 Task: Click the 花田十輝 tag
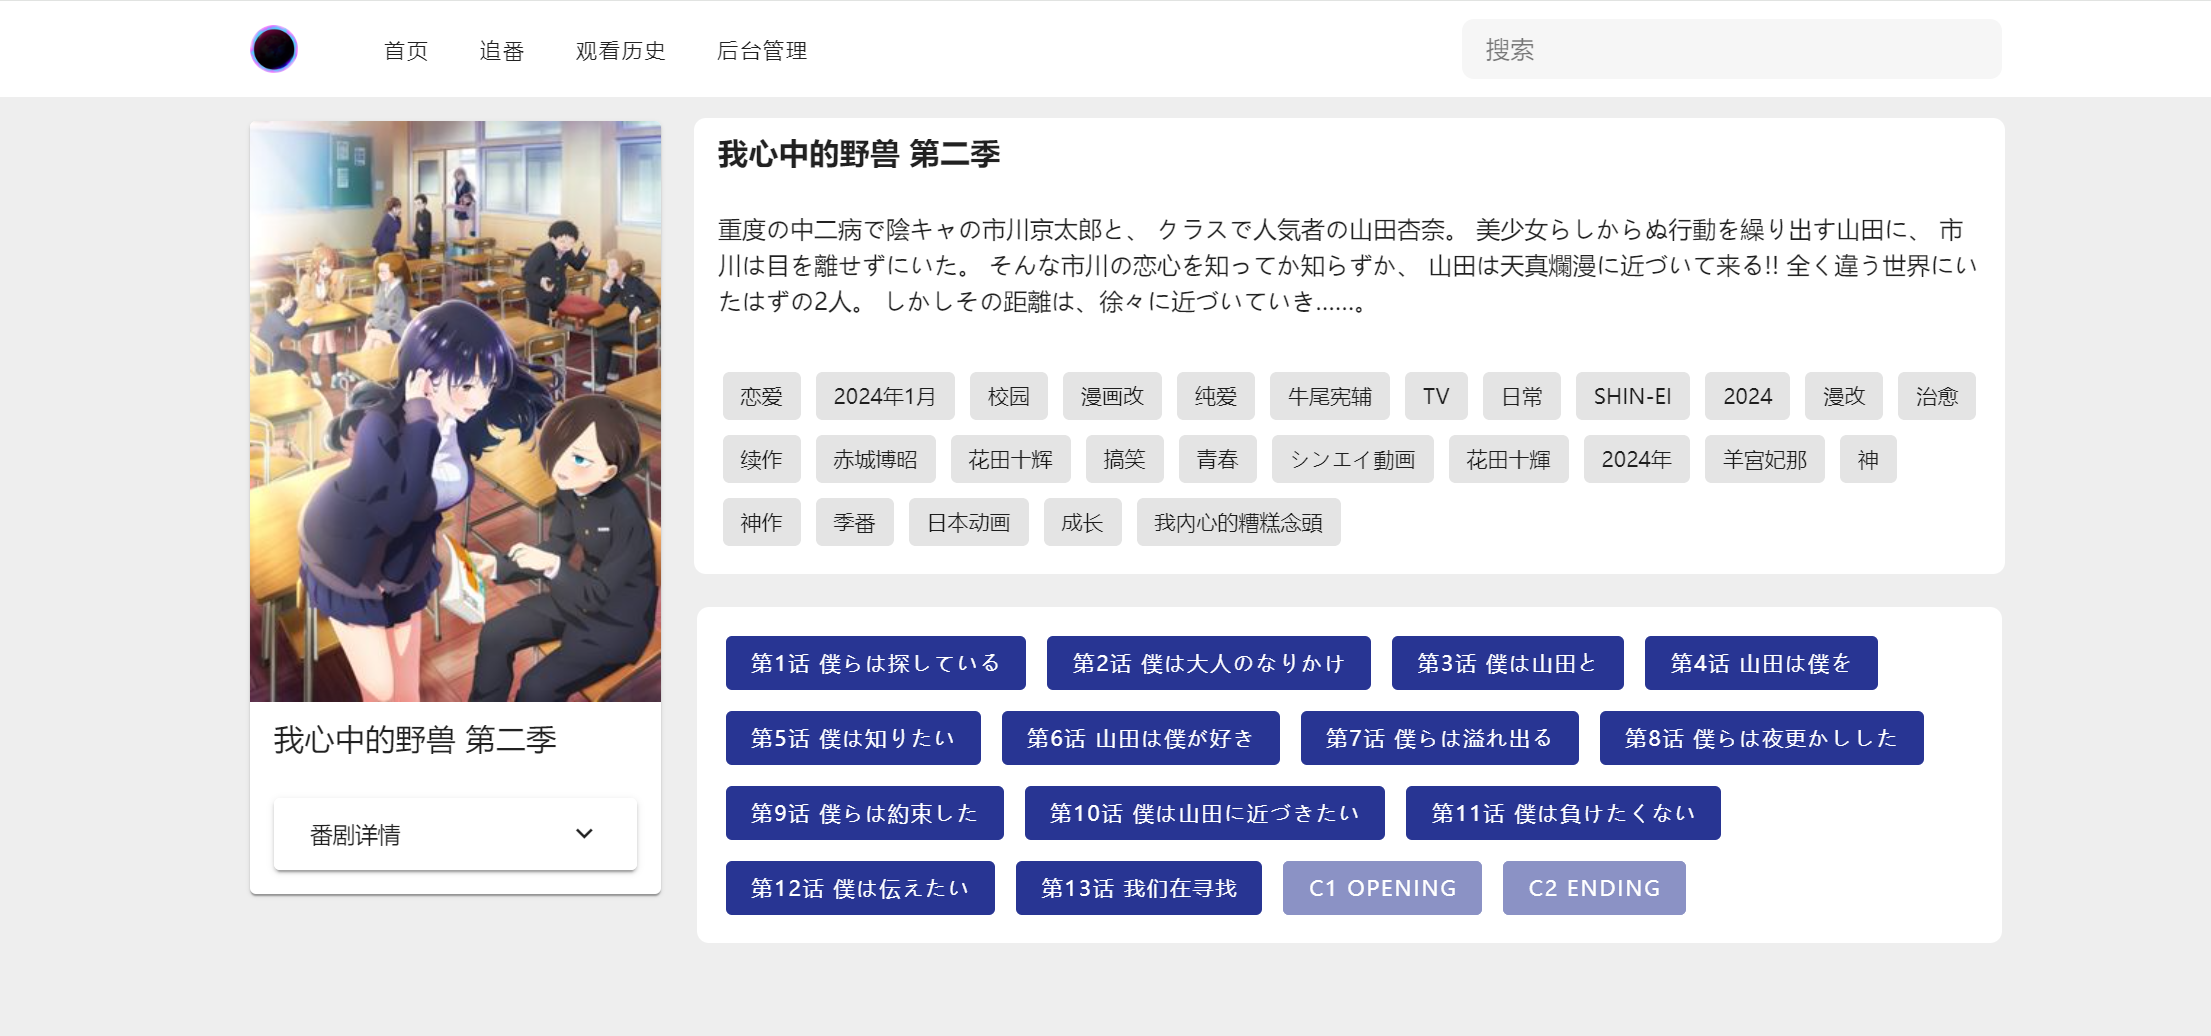[1509, 459]
